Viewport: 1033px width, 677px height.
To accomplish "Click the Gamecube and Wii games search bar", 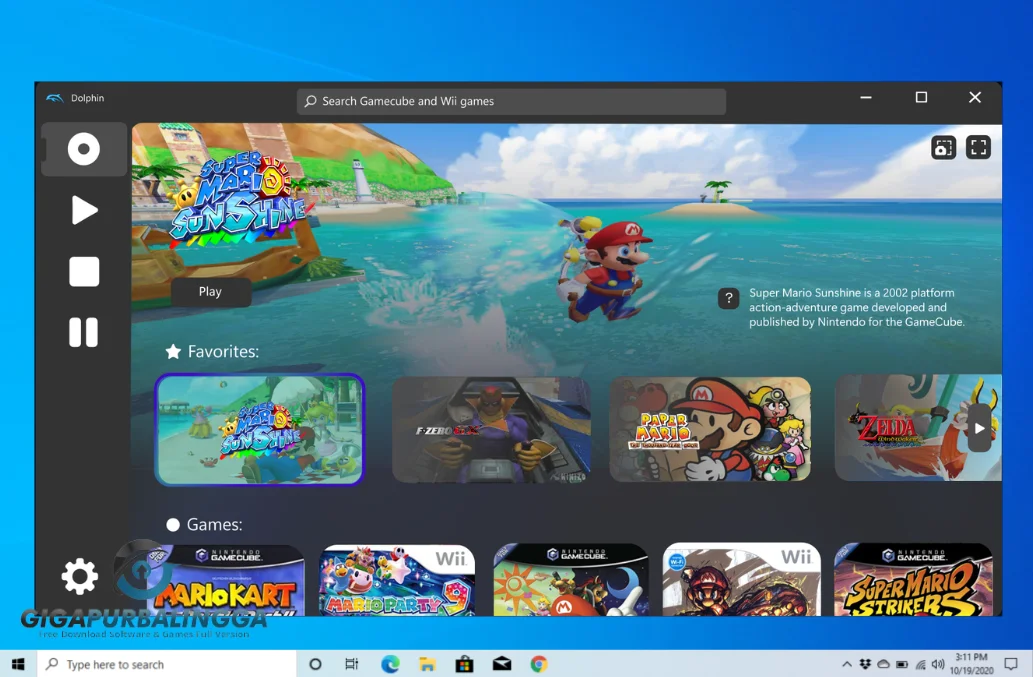I will 511,100.
